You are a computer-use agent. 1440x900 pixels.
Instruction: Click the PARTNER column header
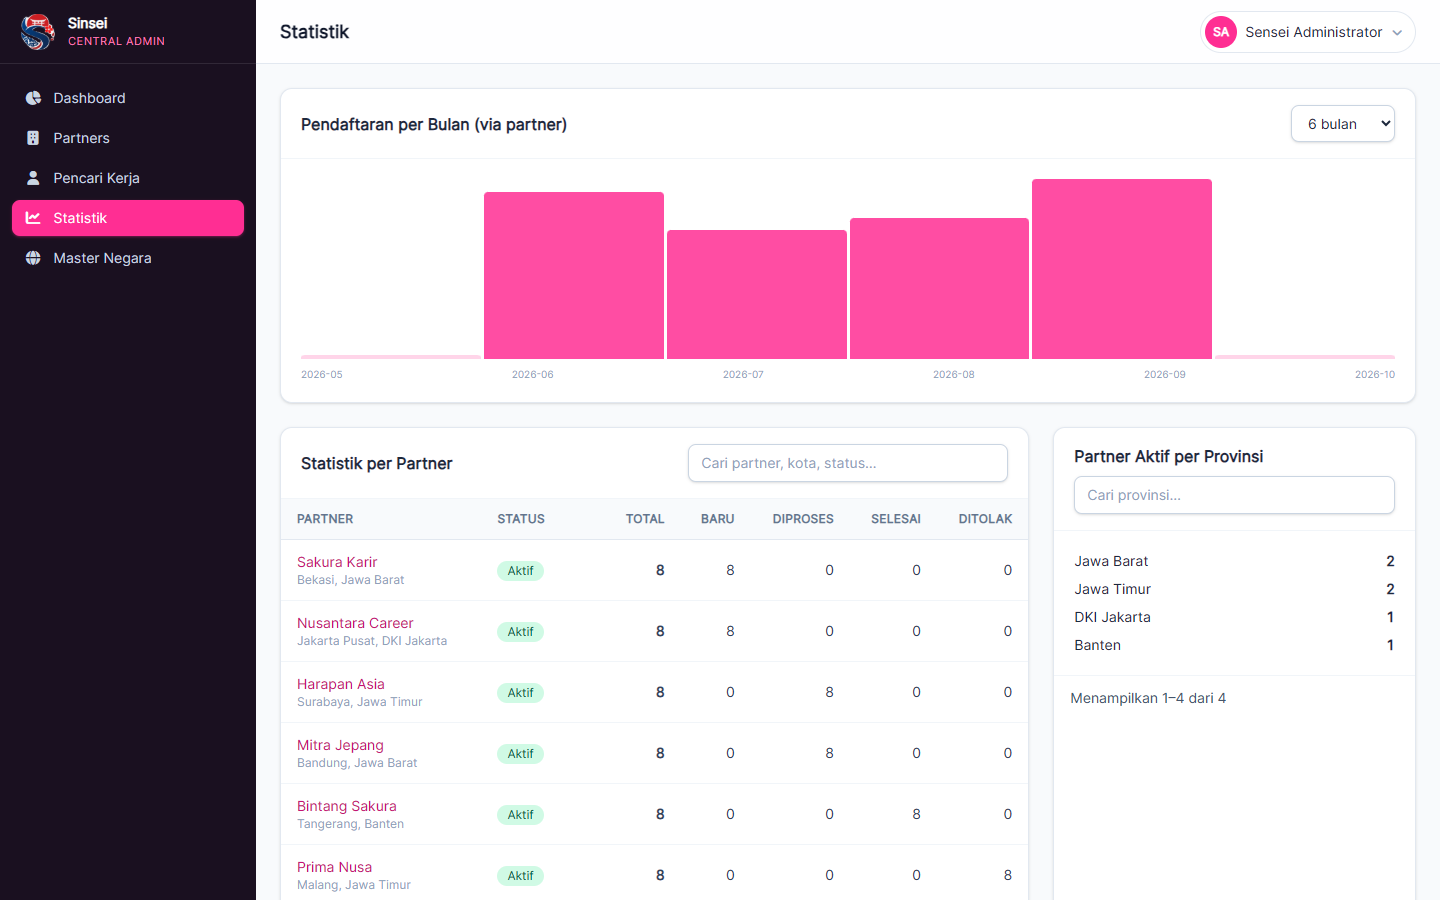click(x=325, y=519)
